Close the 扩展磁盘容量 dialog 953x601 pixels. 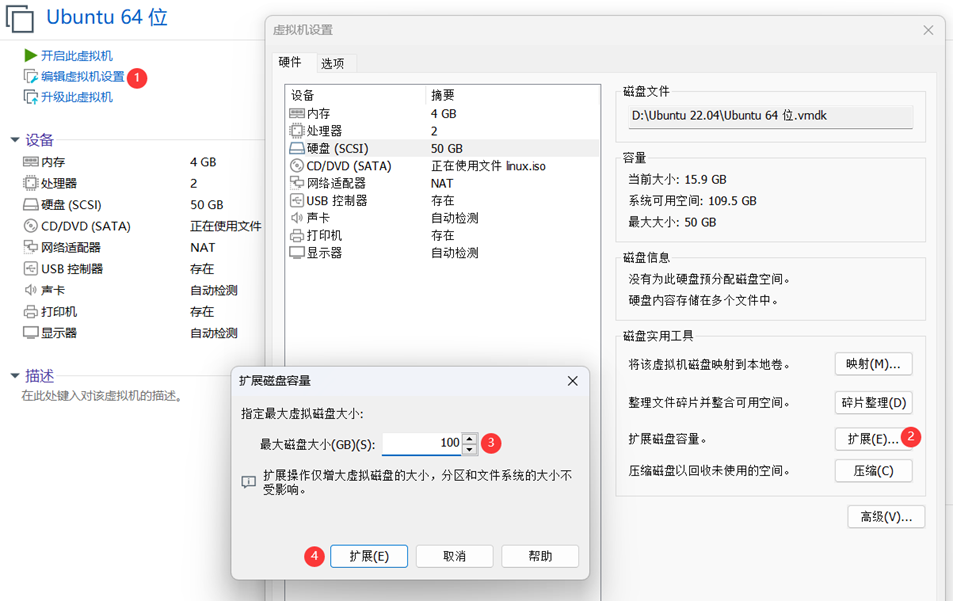click(573, 381)
